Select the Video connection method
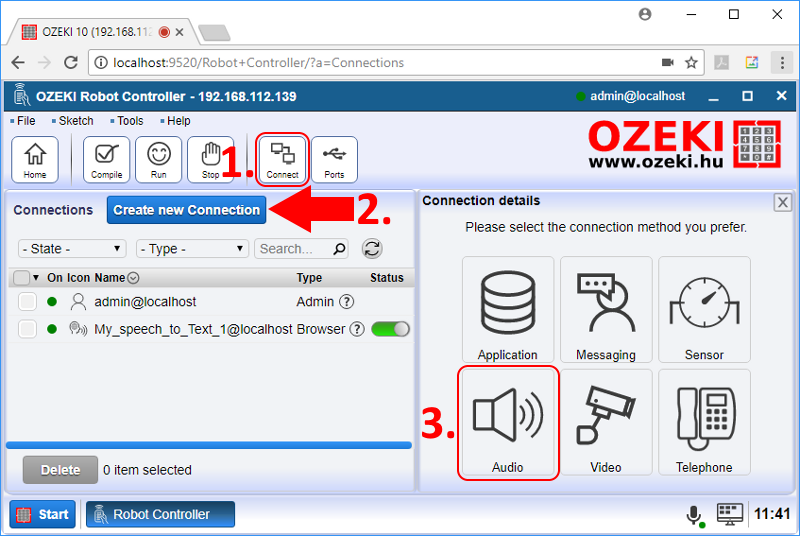800x536 pixels. (x=606, y=422)
